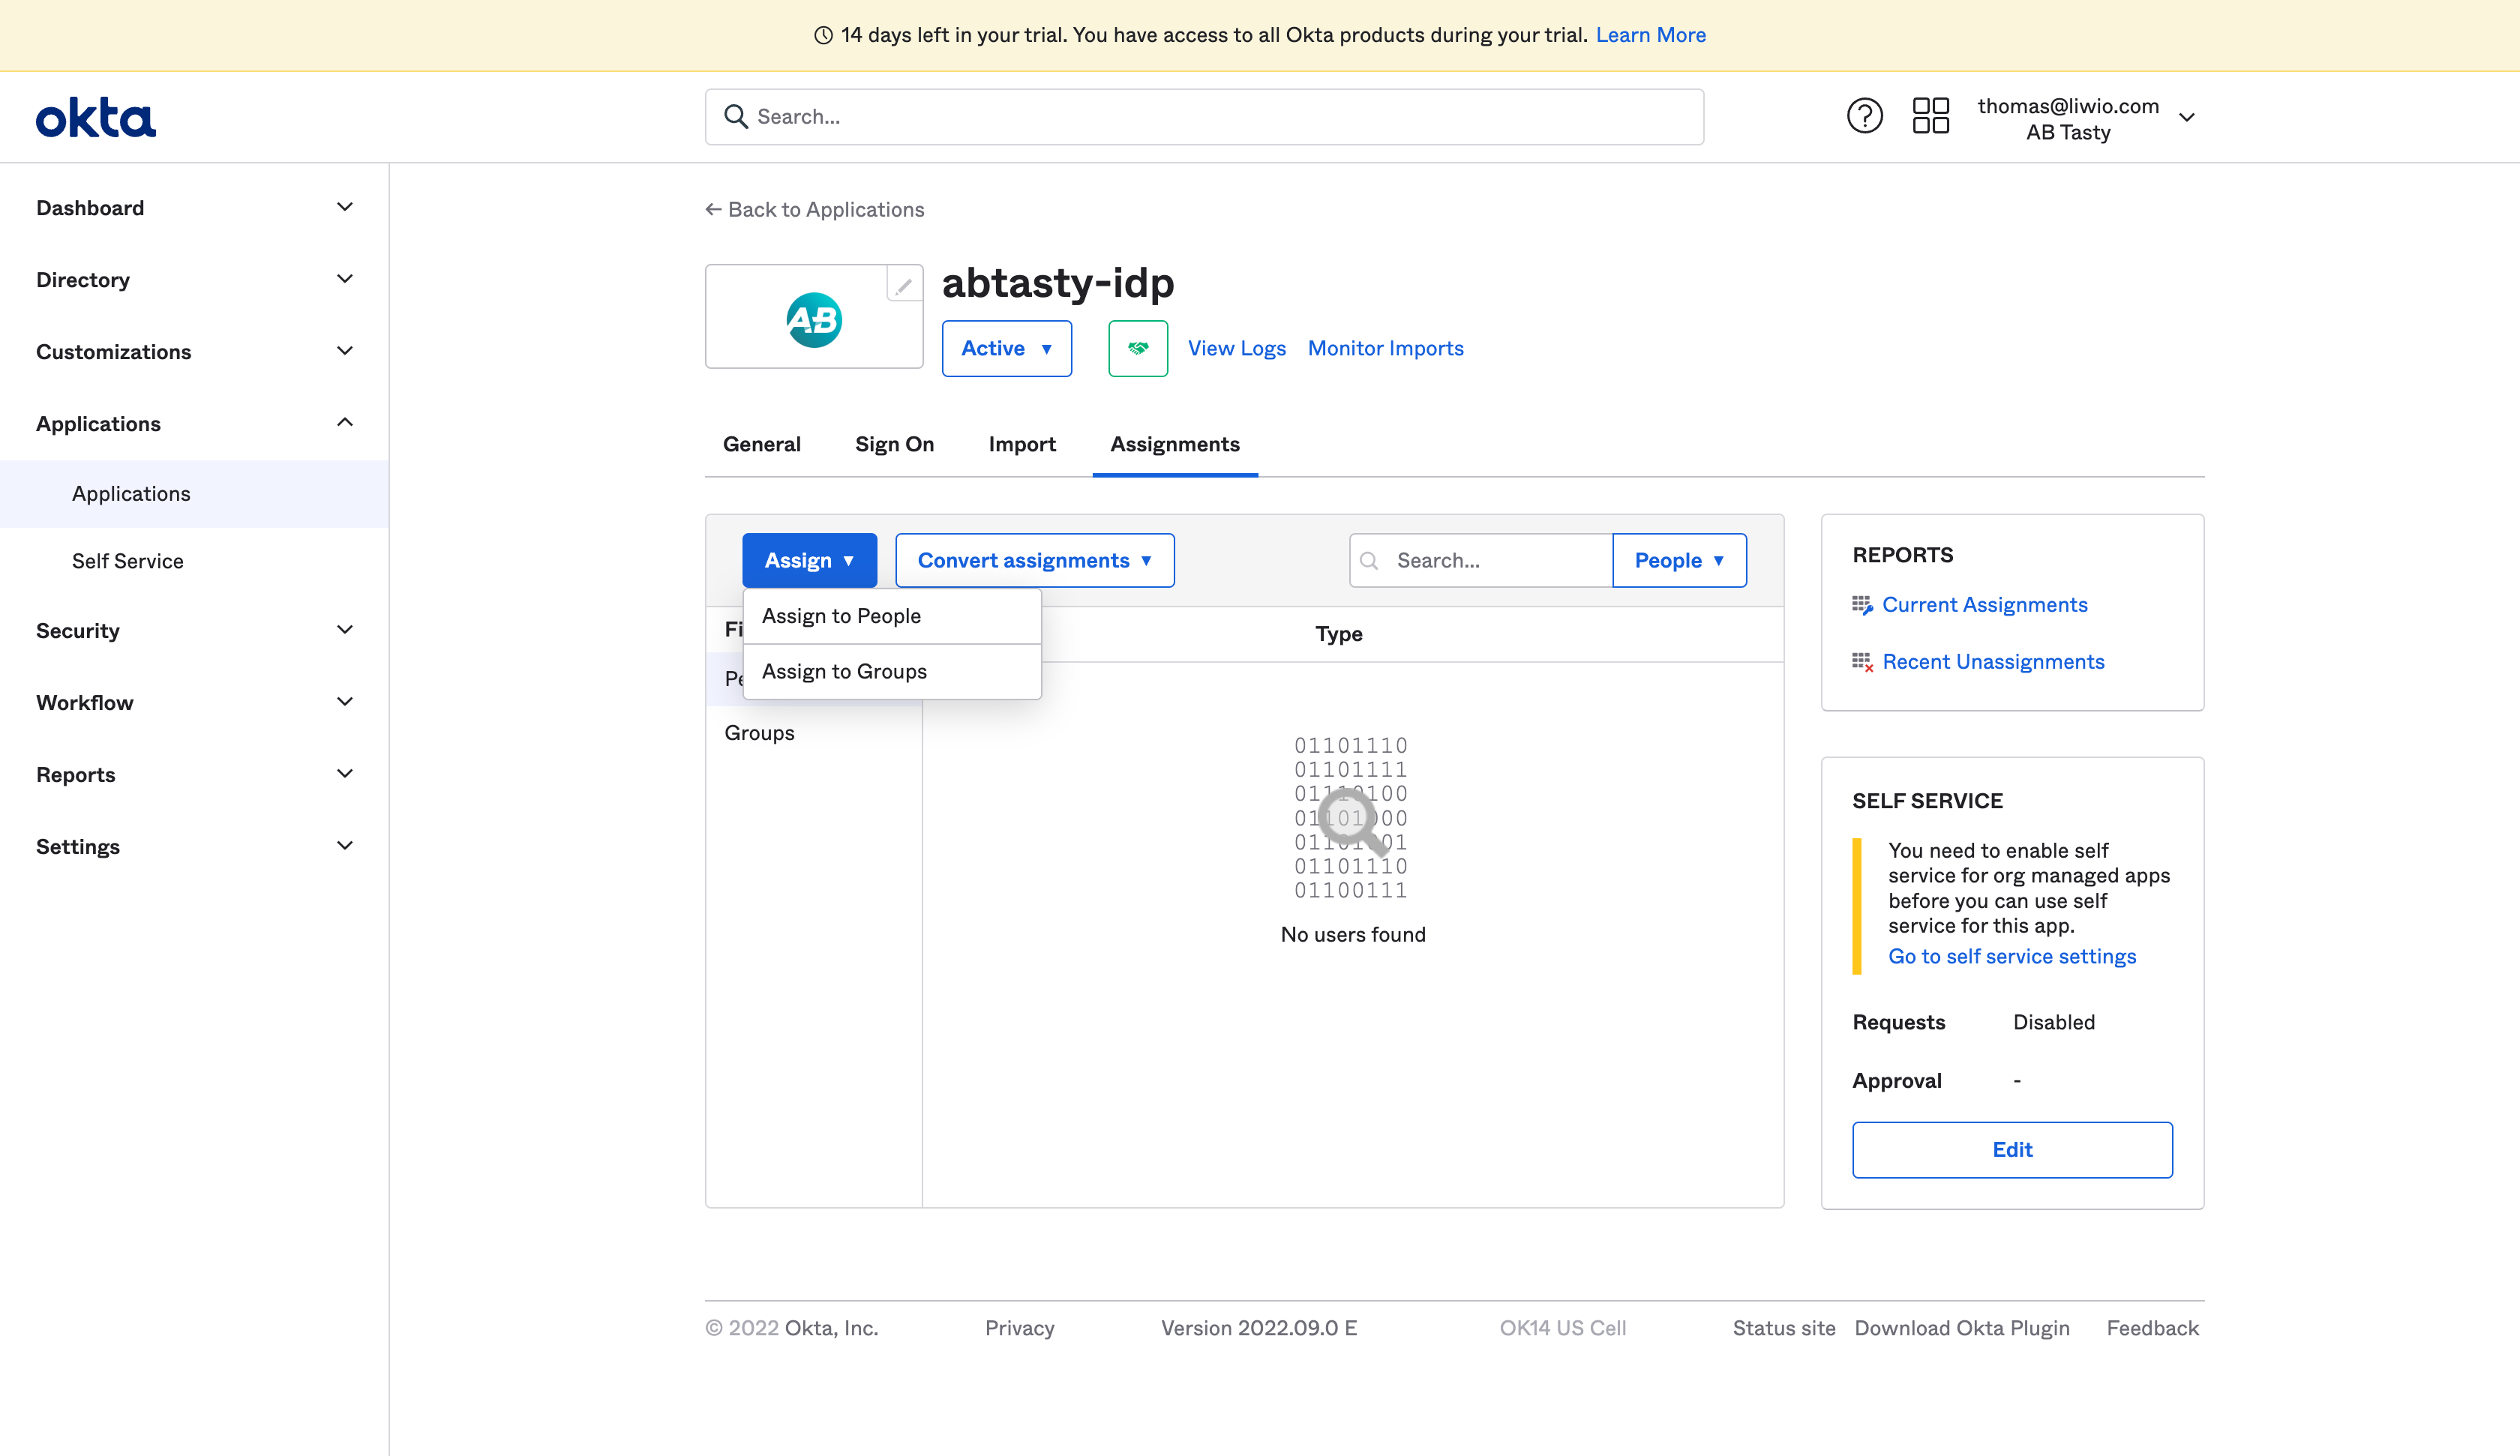2520x1456 pixels.
Task: Expand the Settings sidebar section
Action: (x=194, y=847)
